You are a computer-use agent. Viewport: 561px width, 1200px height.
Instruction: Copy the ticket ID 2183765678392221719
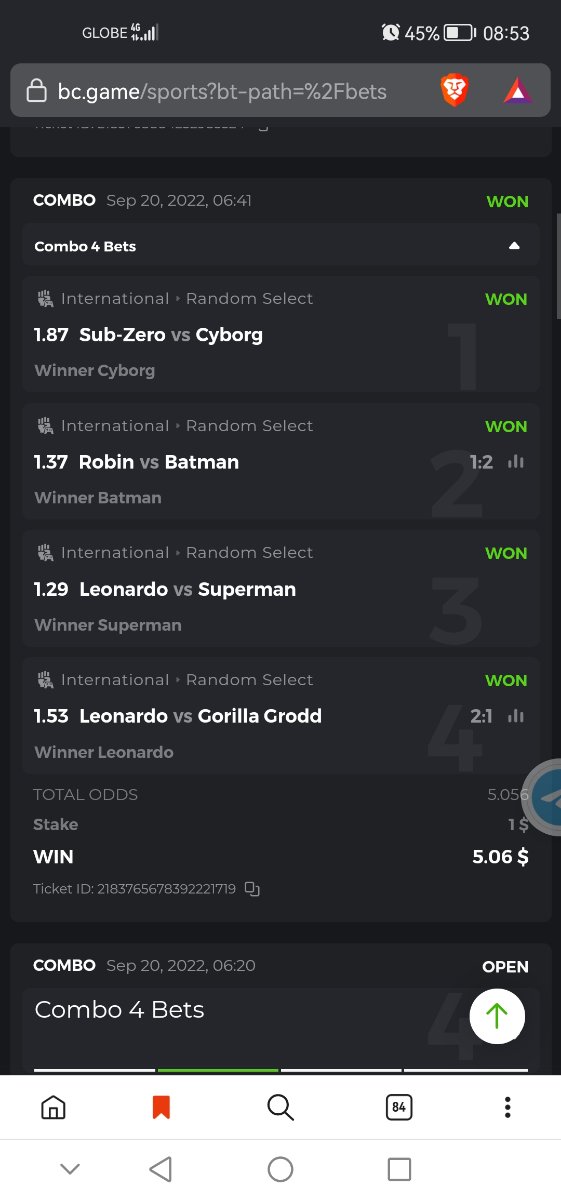[x=253, y=888]
